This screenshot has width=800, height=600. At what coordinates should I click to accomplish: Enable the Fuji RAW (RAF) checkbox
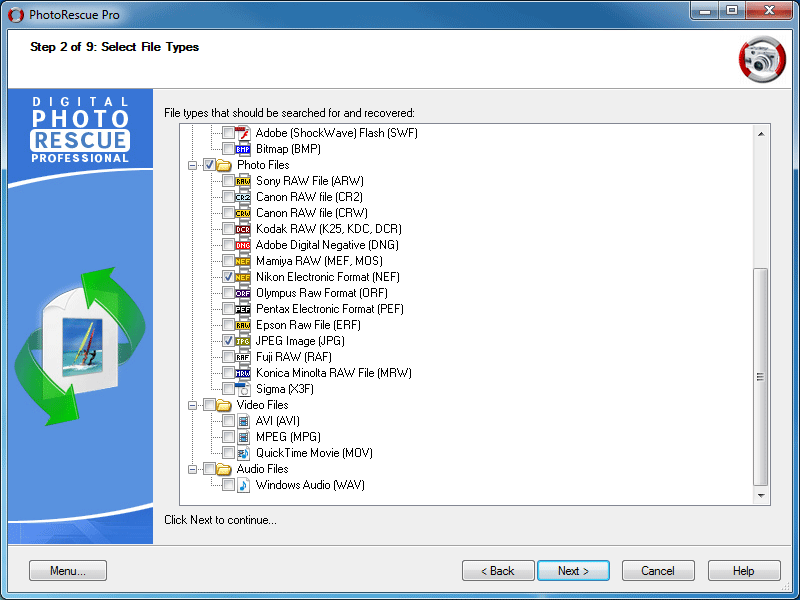(x=228, y=357)
